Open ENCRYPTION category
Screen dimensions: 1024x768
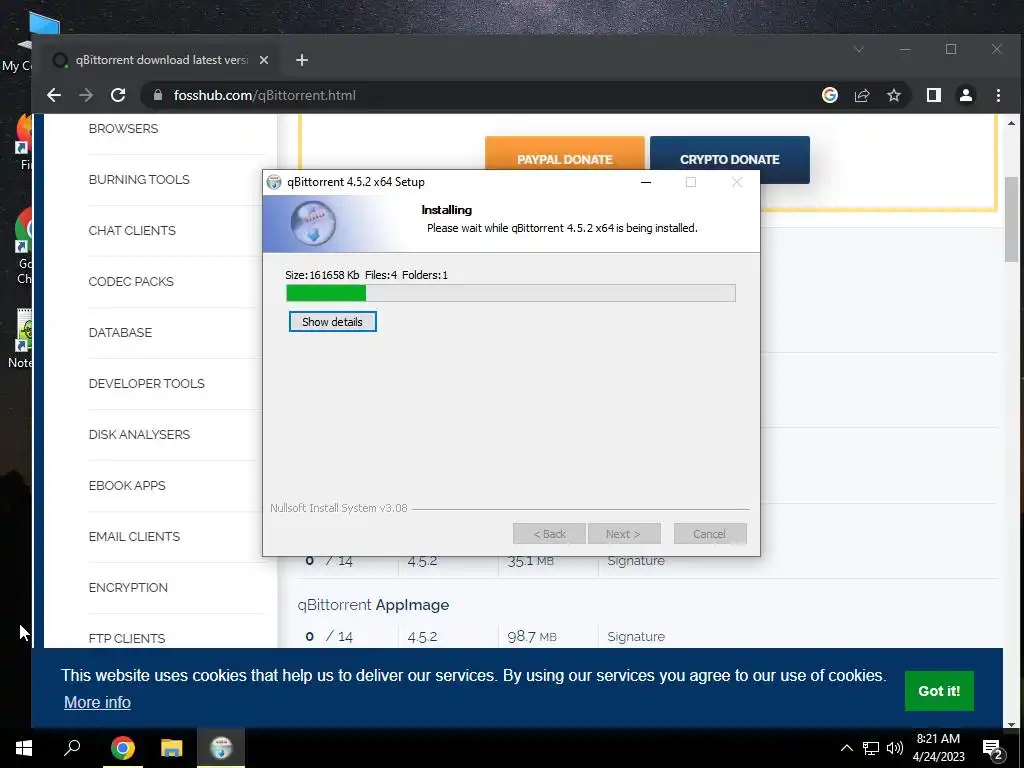128,587
